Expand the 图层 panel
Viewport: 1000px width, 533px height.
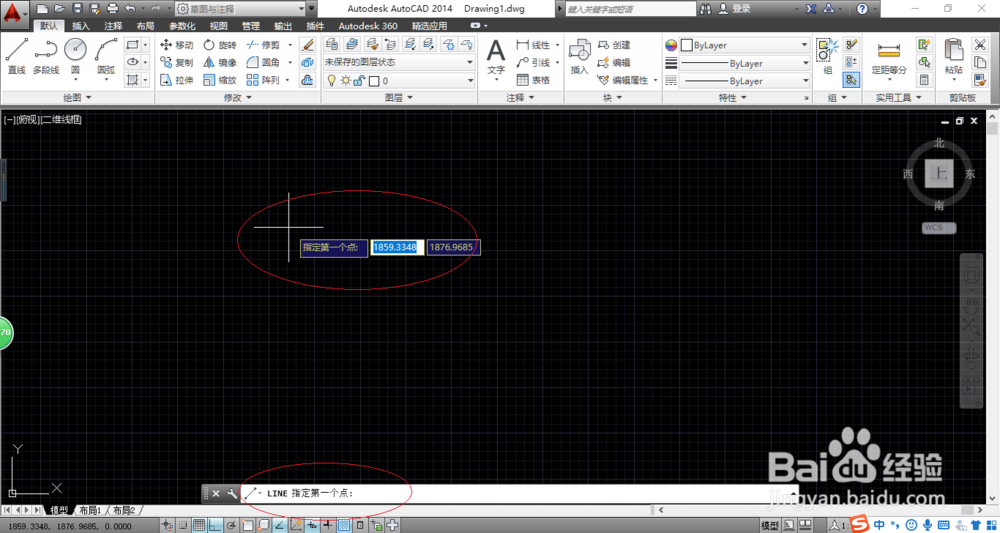[x=399, y=98]
